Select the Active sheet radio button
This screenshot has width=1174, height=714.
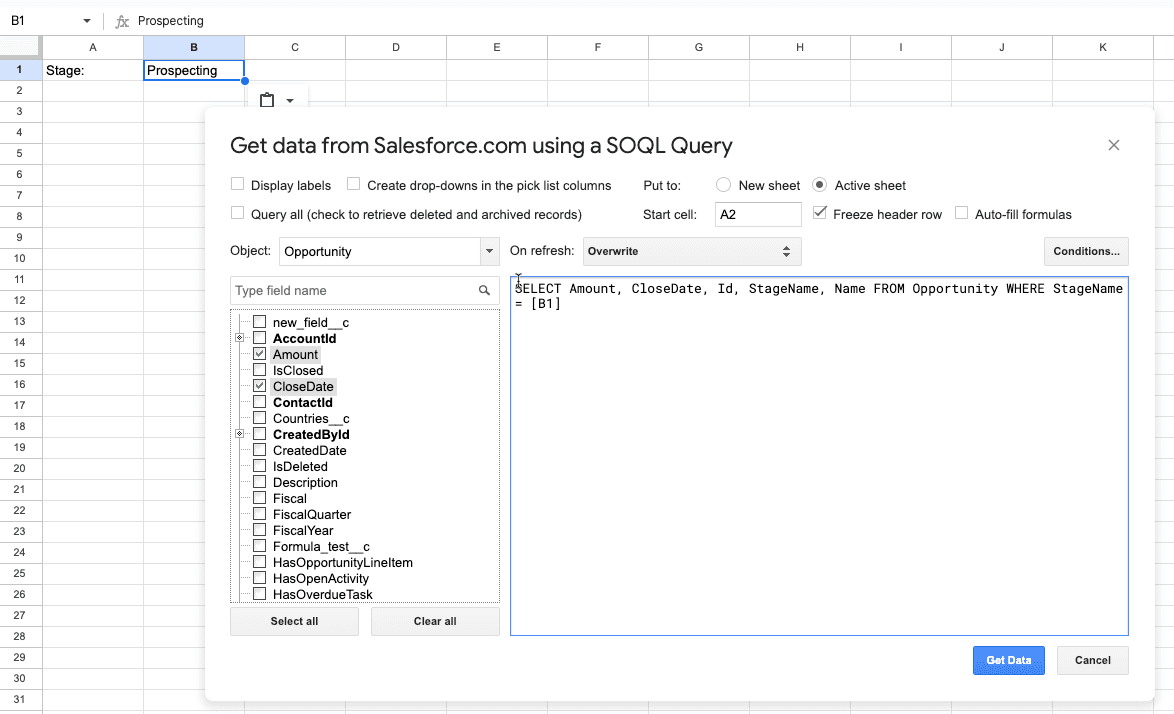click(x=820, y=185)
